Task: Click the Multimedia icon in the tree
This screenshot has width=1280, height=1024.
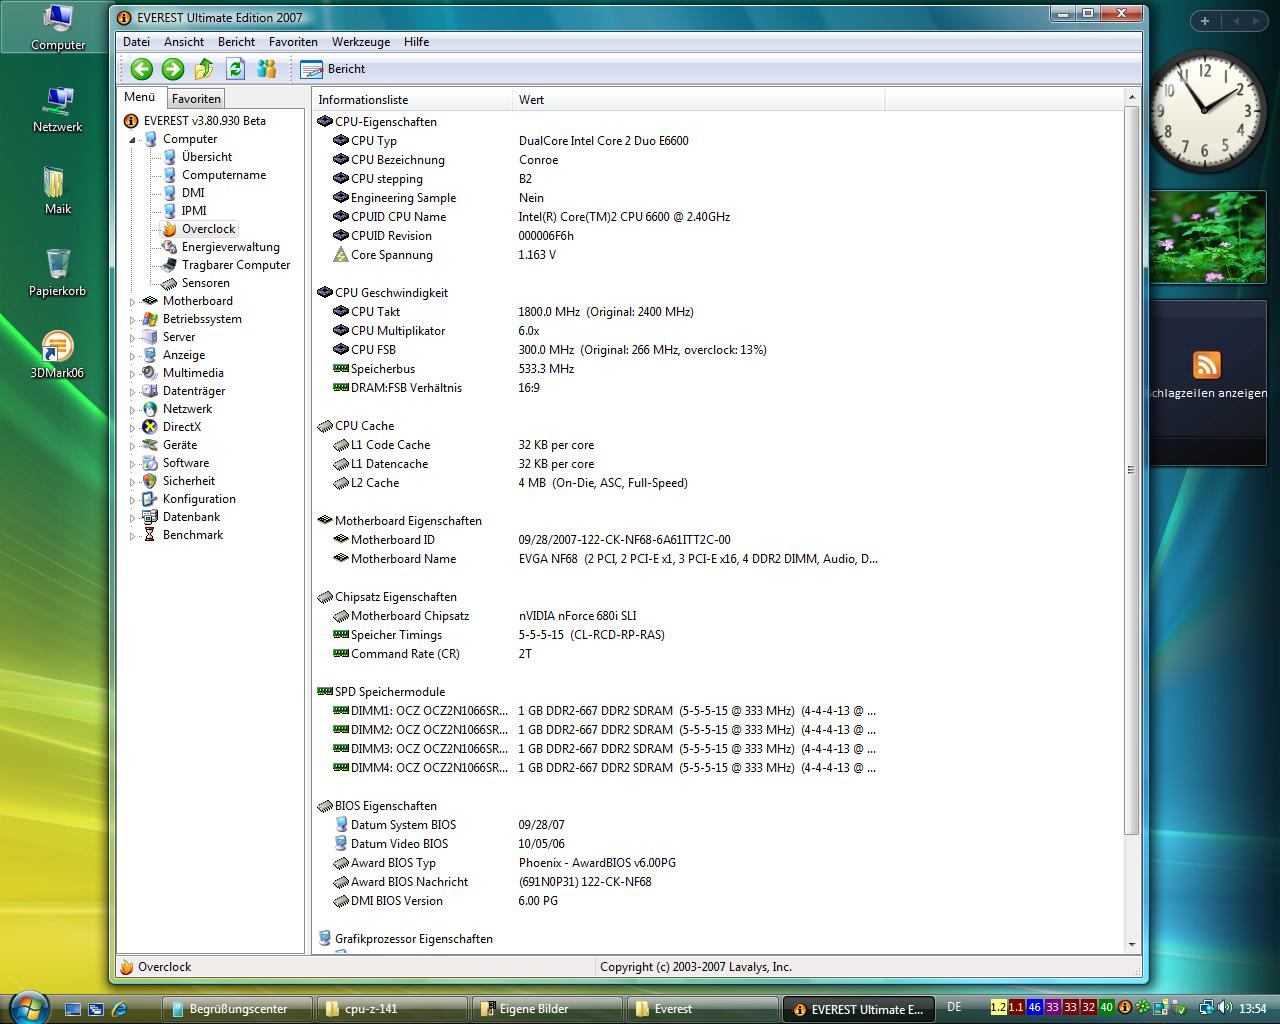Action: point(150,373)
